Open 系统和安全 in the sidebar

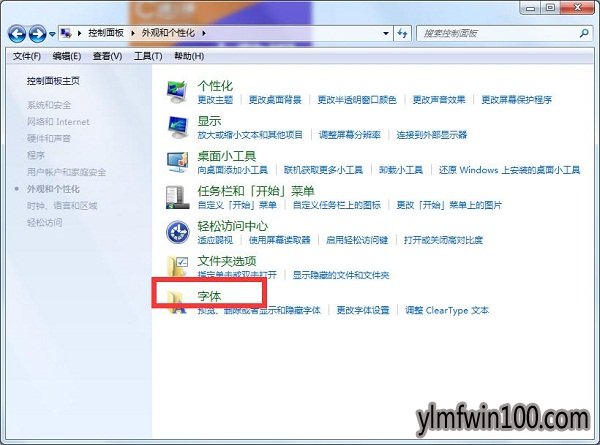click(x=49, y=105)
